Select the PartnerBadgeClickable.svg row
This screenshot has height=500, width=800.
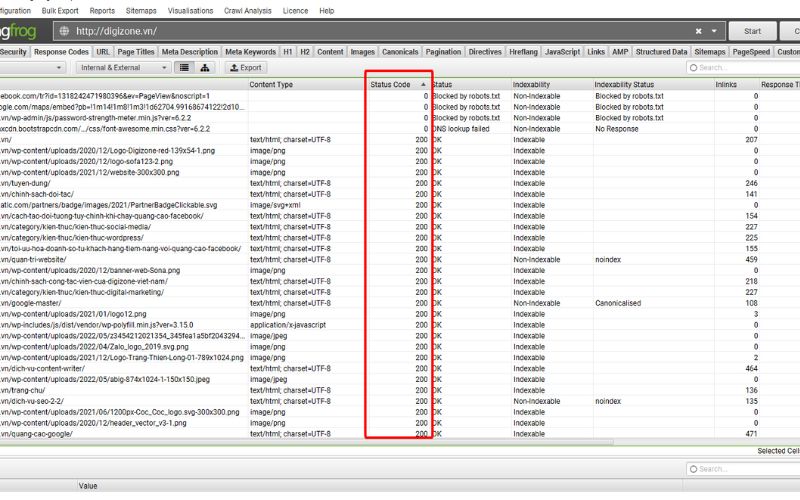coord(400,205)
